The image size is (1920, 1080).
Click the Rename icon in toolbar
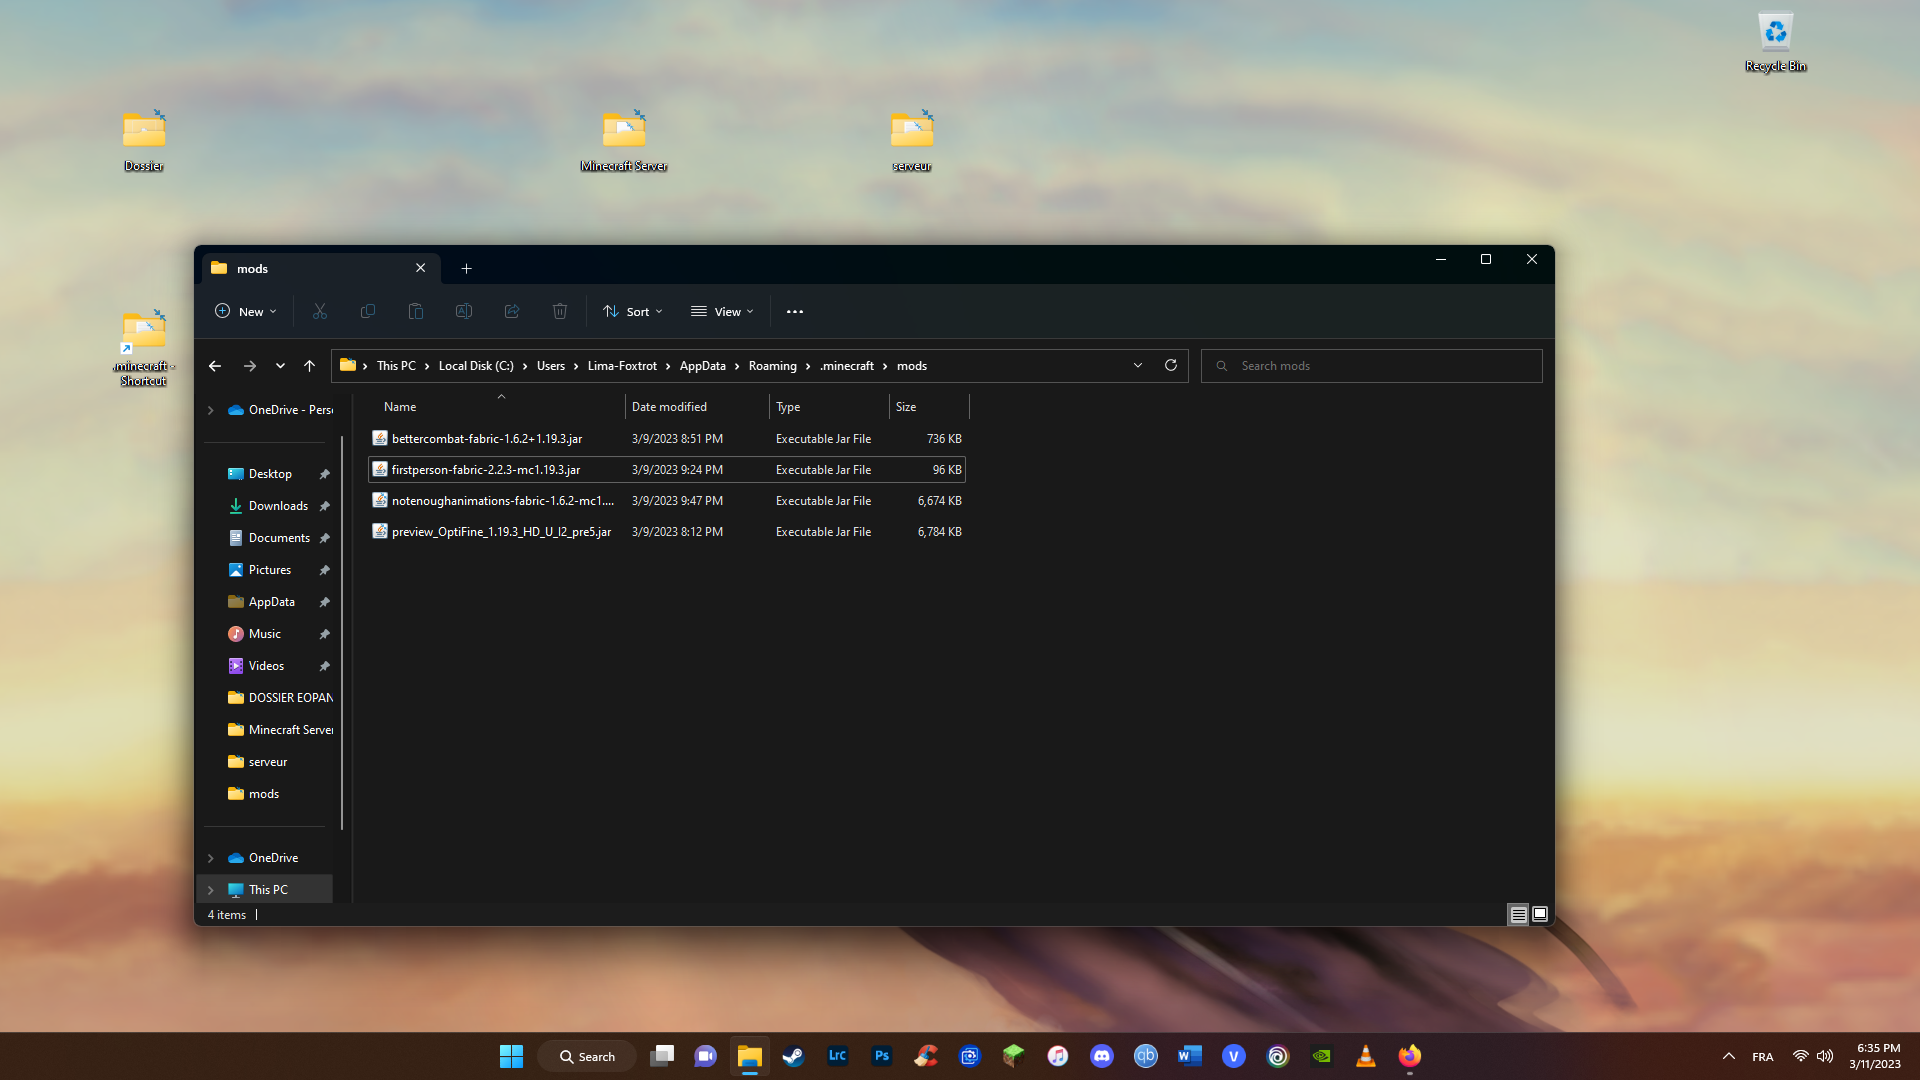click(x=464, y=311)
